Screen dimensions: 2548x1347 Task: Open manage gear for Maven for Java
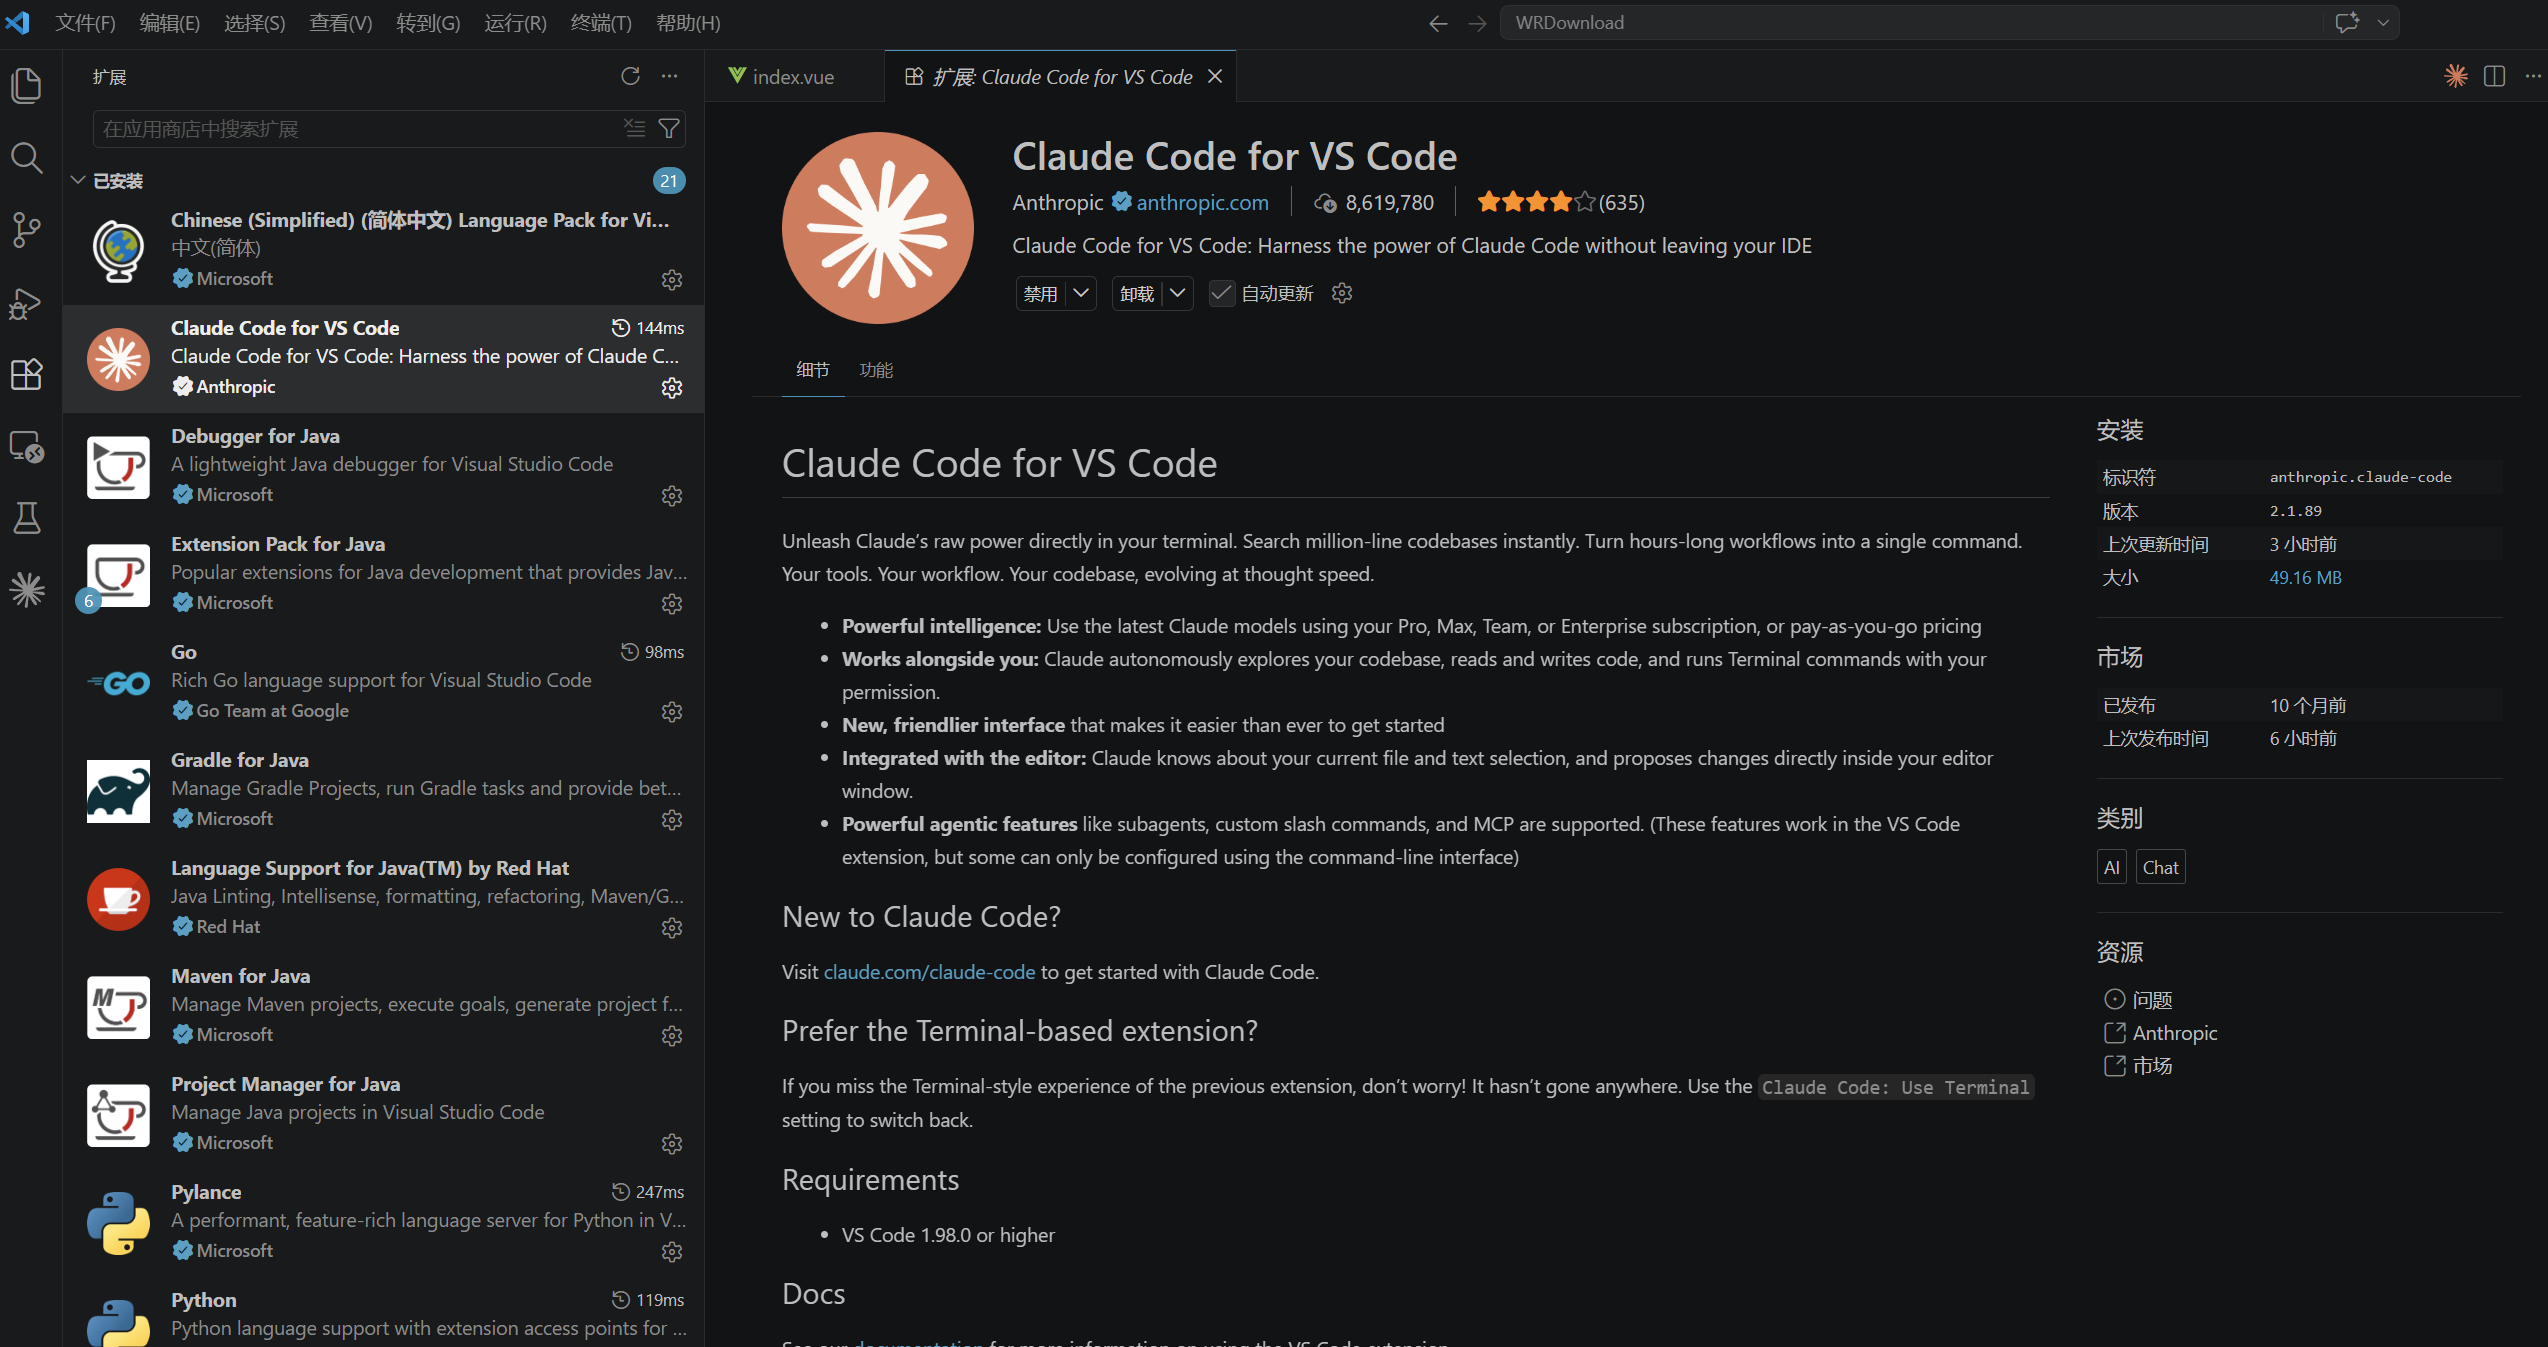click(672, 1036)
